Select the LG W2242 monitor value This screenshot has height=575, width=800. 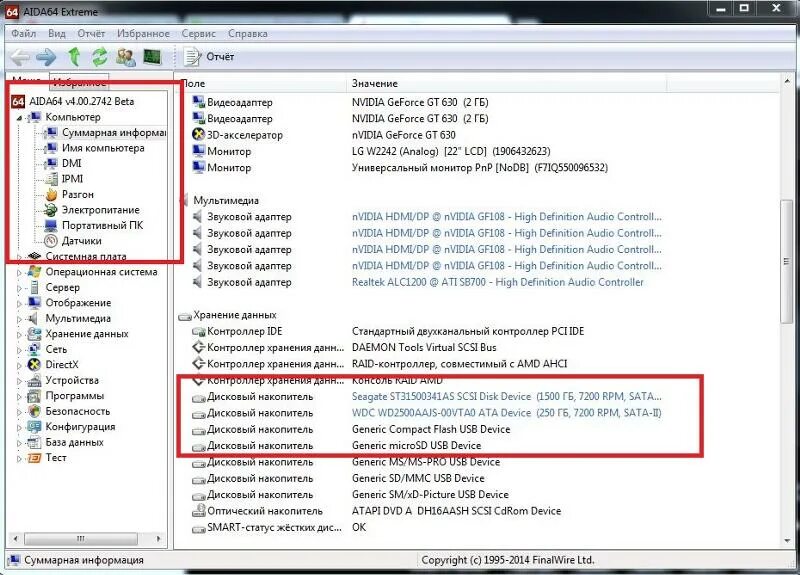pyautogui.click(x=451, y=152)
